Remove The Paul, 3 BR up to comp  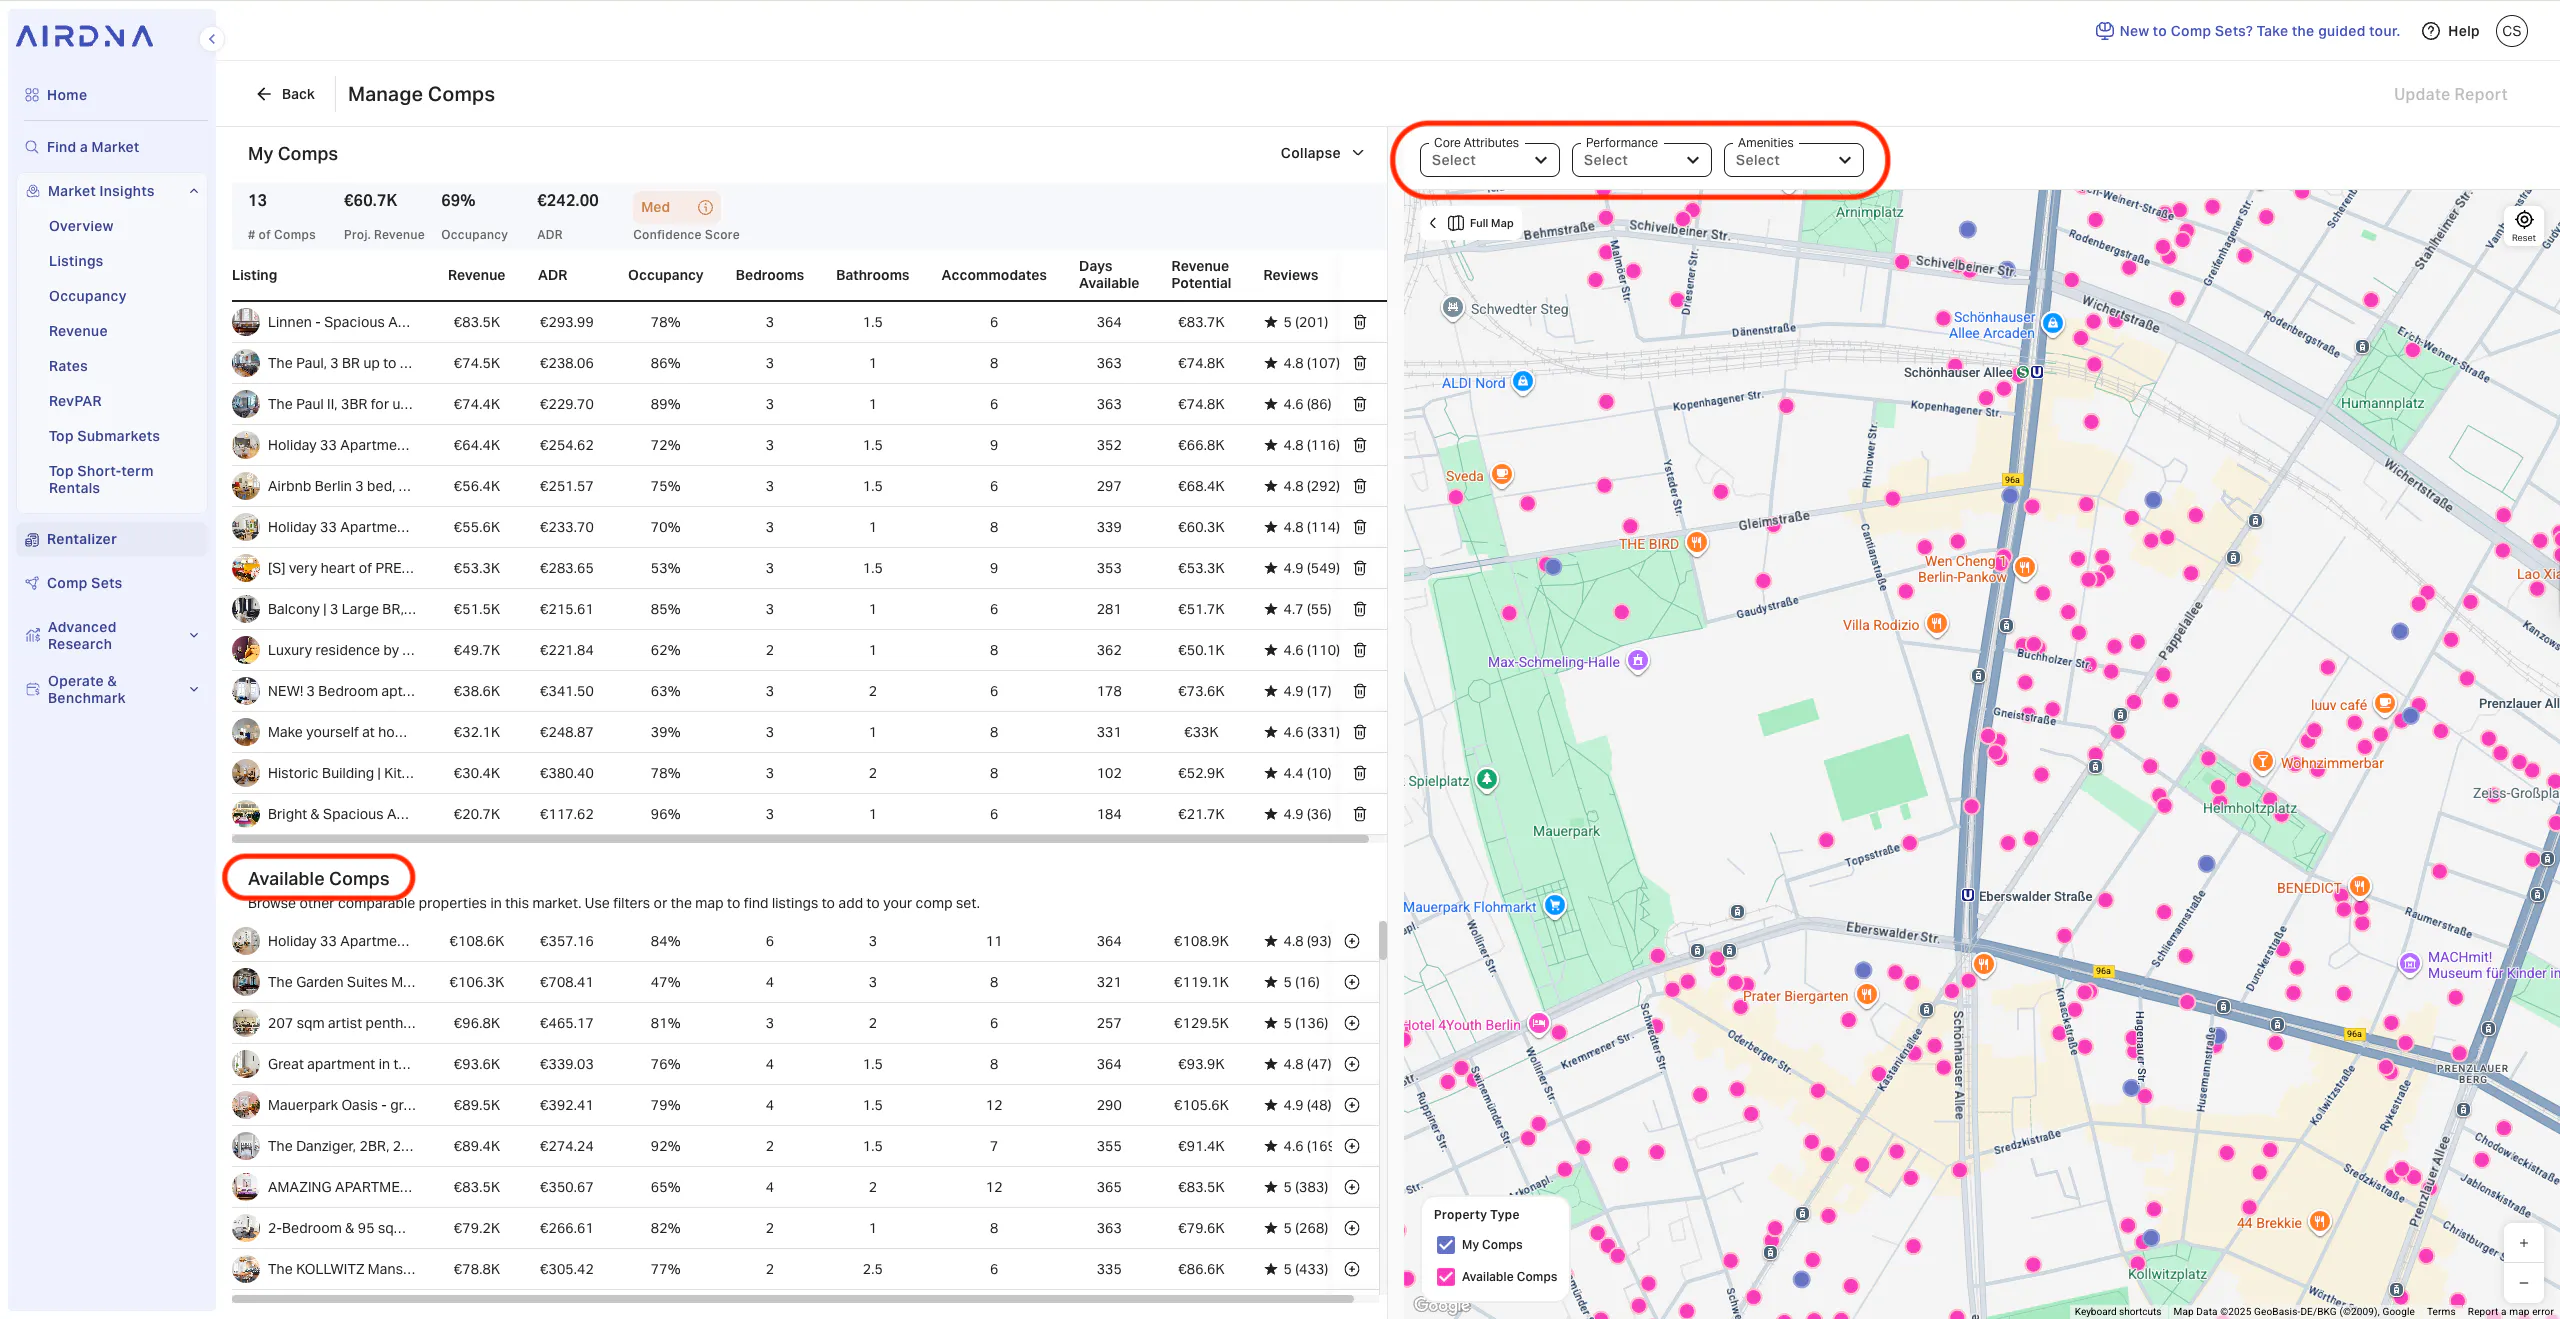click(1360, 363)
